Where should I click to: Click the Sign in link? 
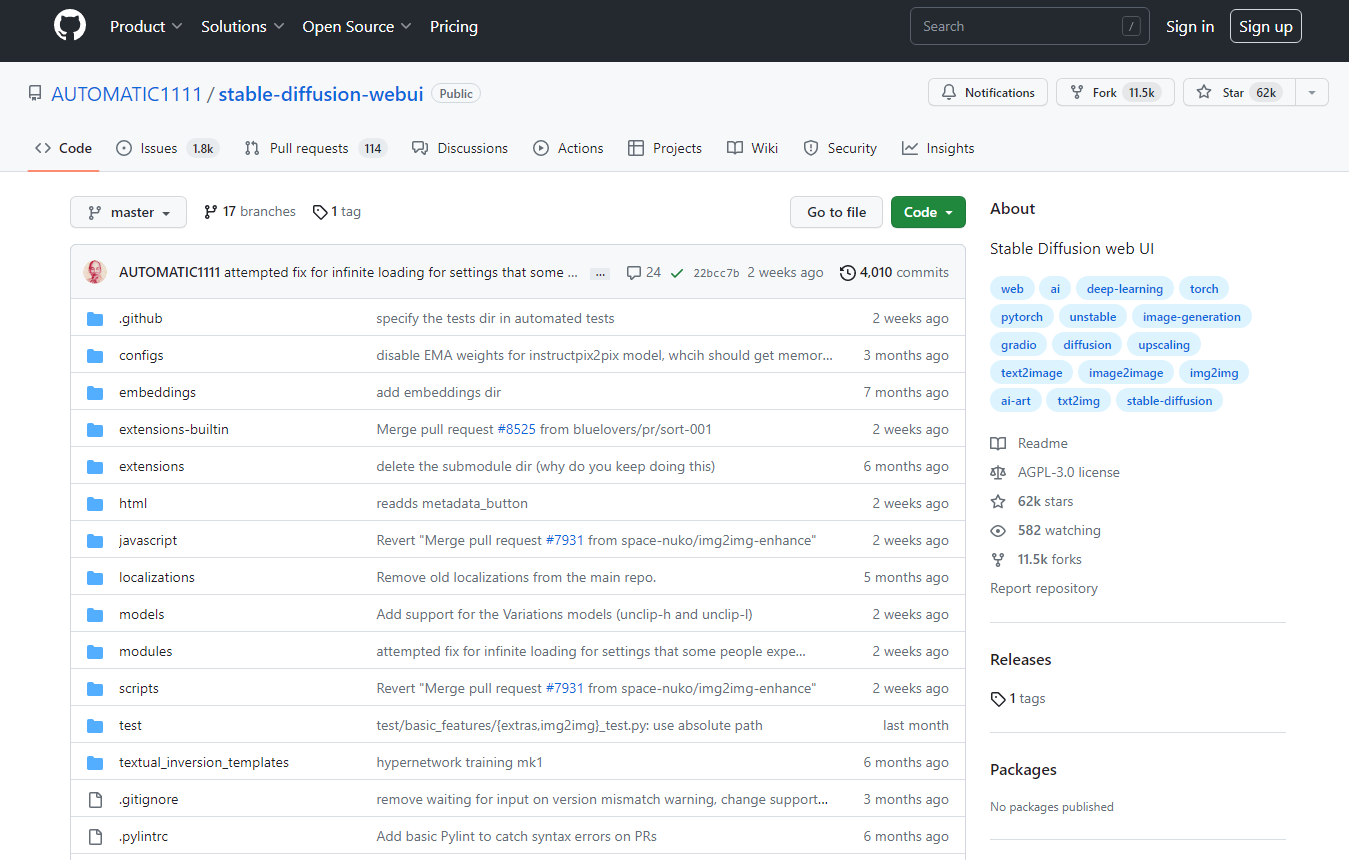tap(1190, 27)
